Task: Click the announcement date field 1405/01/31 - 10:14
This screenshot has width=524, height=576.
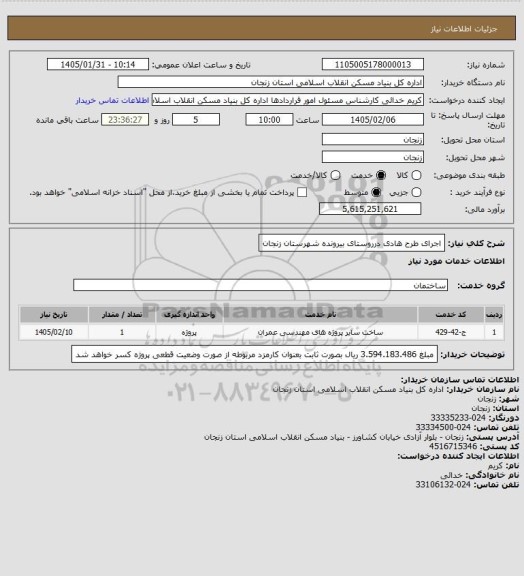Action: pos(98,64)
